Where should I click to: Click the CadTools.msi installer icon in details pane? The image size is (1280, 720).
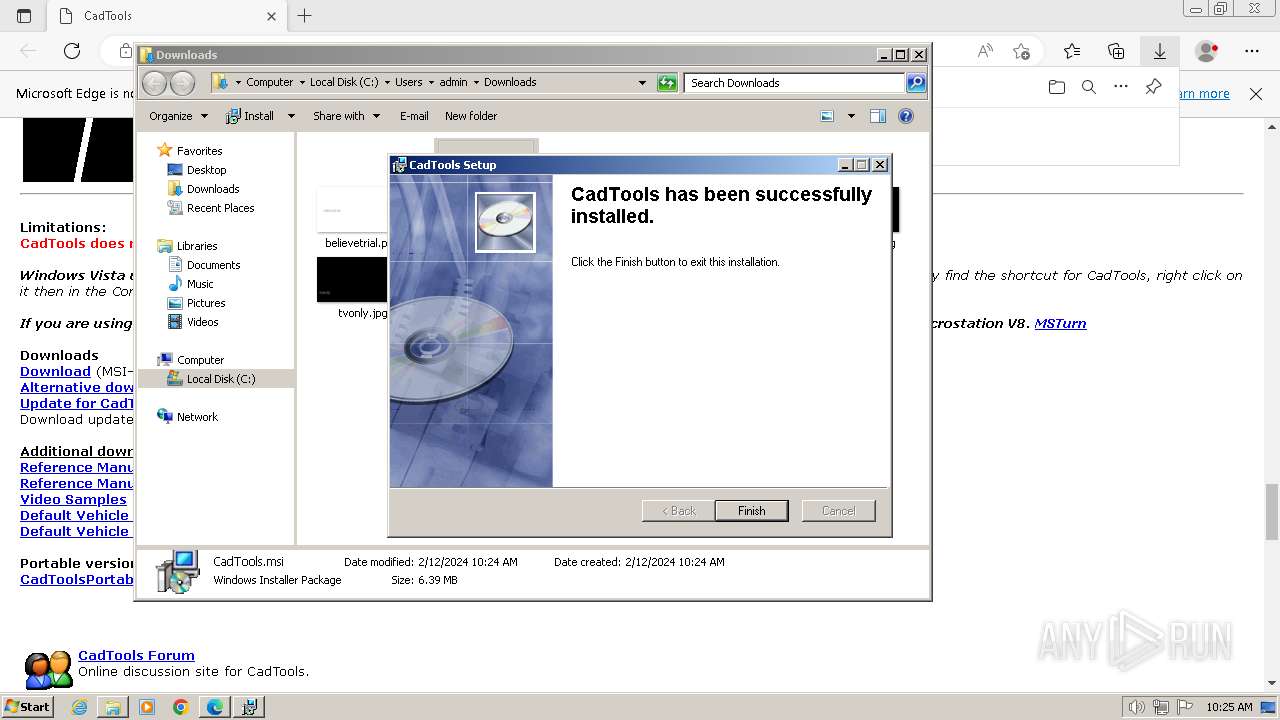point(178,571)
